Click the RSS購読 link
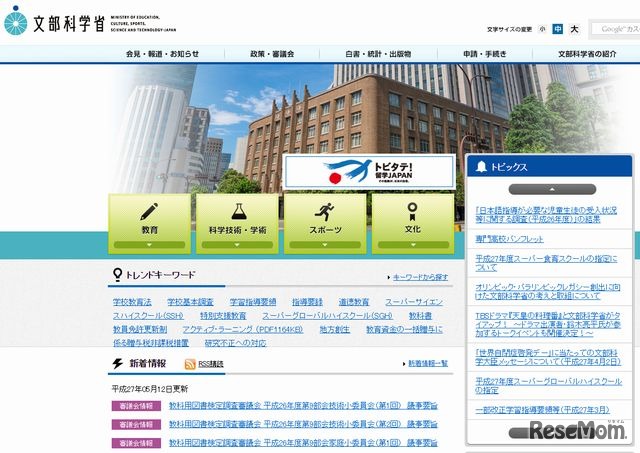The width and height of the screenshot is (640, 453). coord(211,364)
